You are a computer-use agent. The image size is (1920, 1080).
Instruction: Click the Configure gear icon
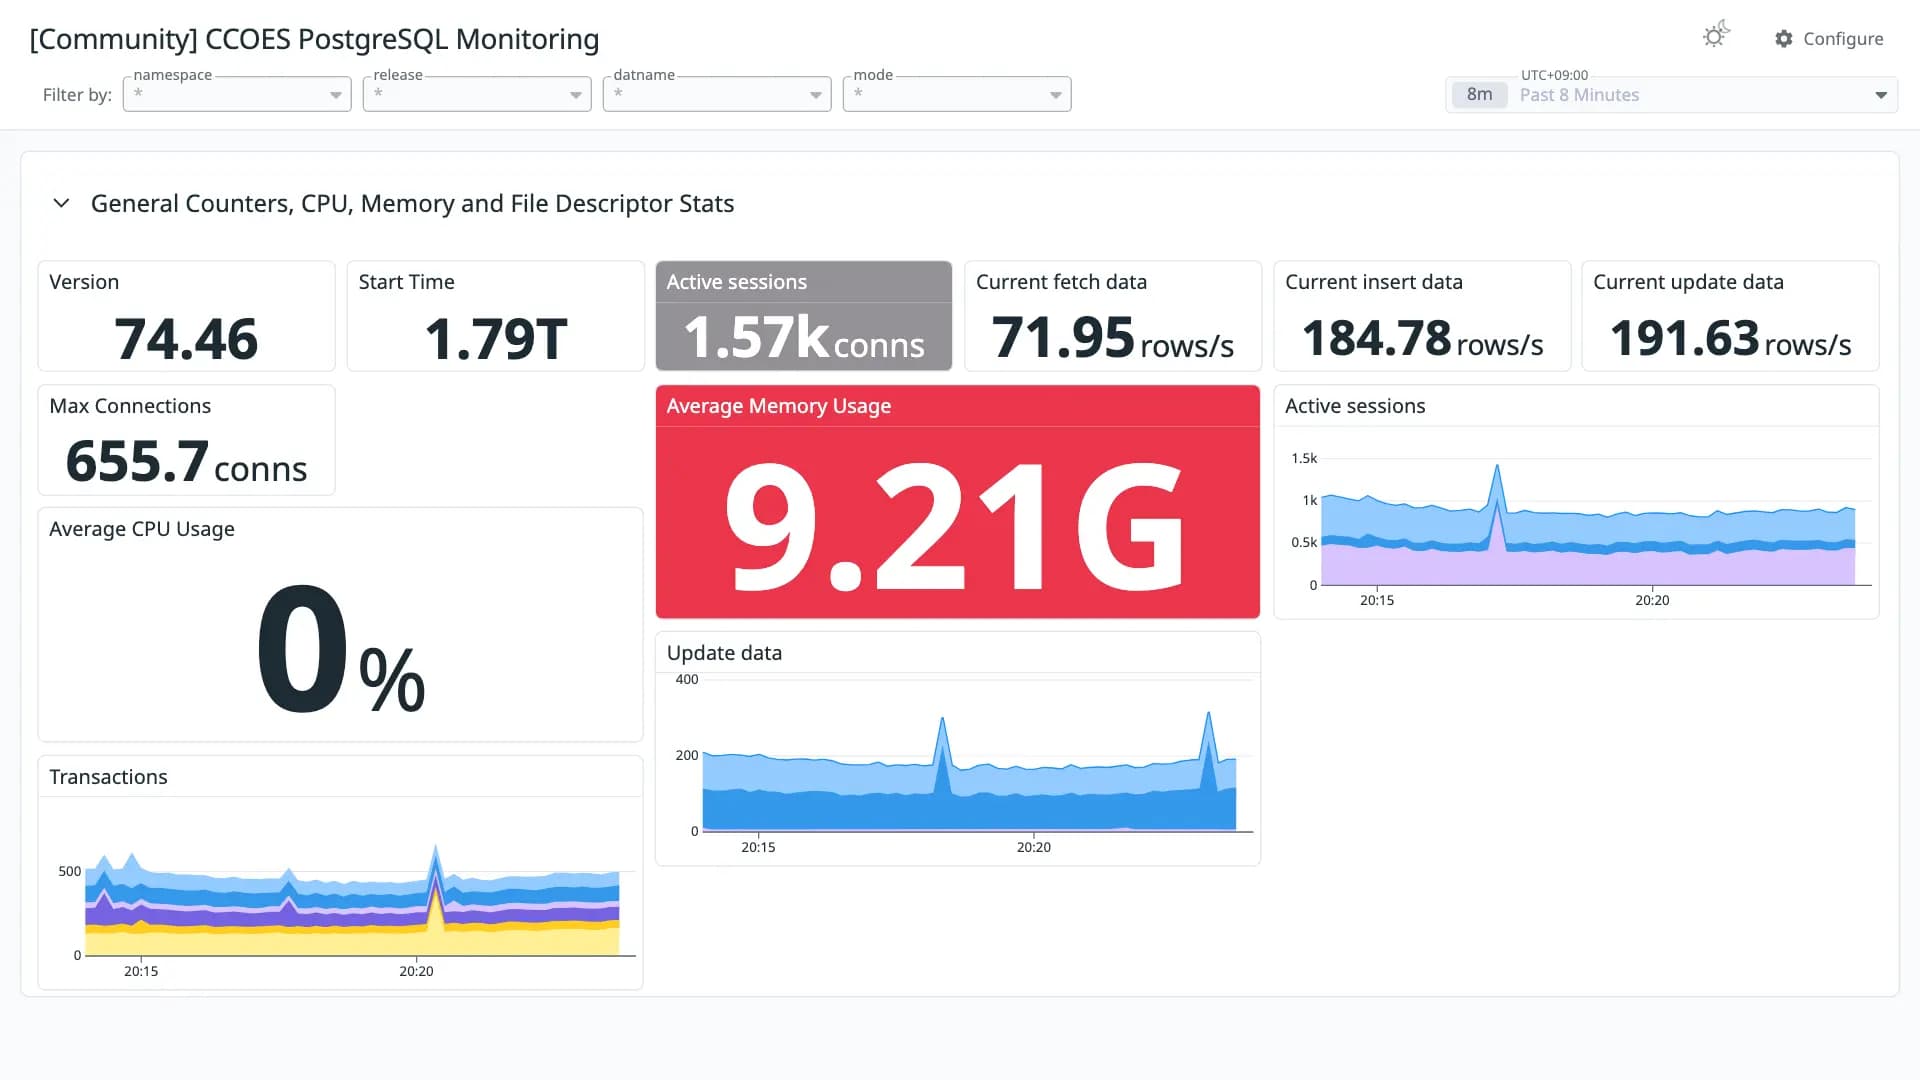pyautogui.click(x=1784, y=39)
